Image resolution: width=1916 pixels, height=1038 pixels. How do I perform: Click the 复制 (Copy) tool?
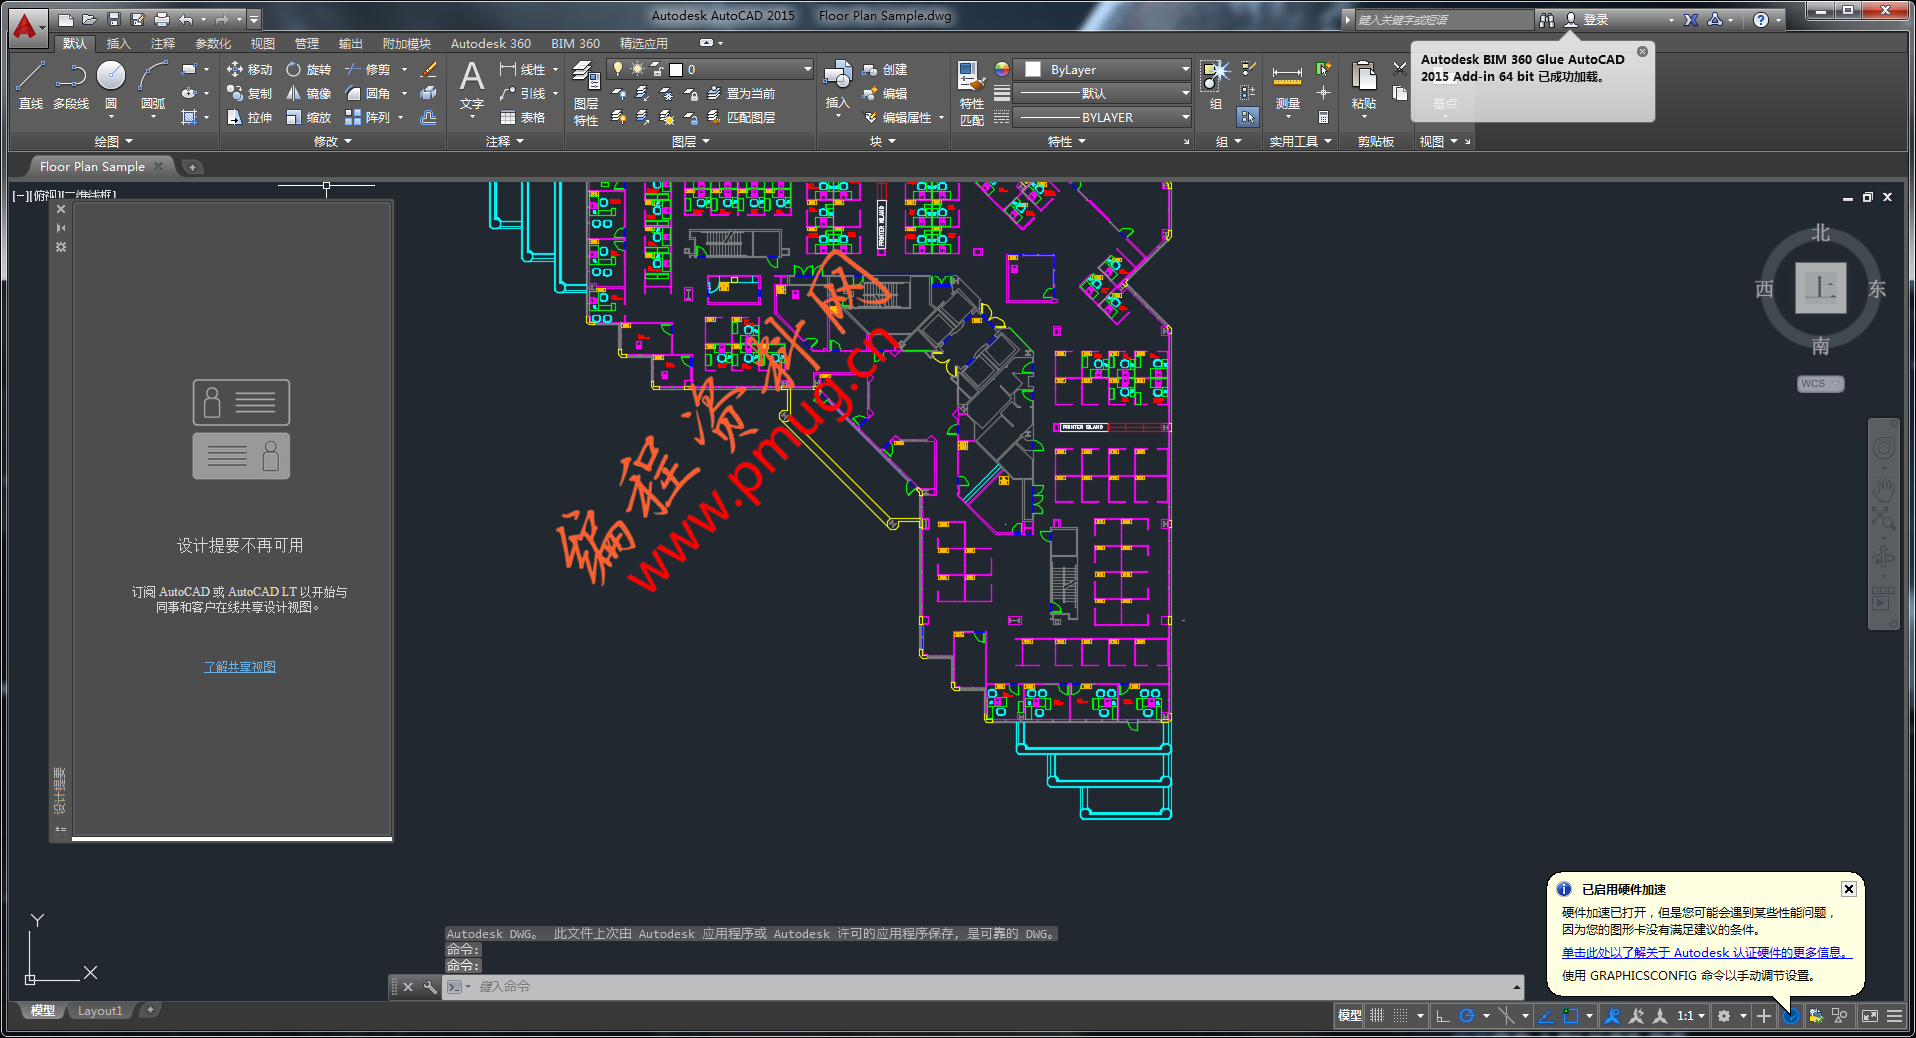[x=249, y=93]
